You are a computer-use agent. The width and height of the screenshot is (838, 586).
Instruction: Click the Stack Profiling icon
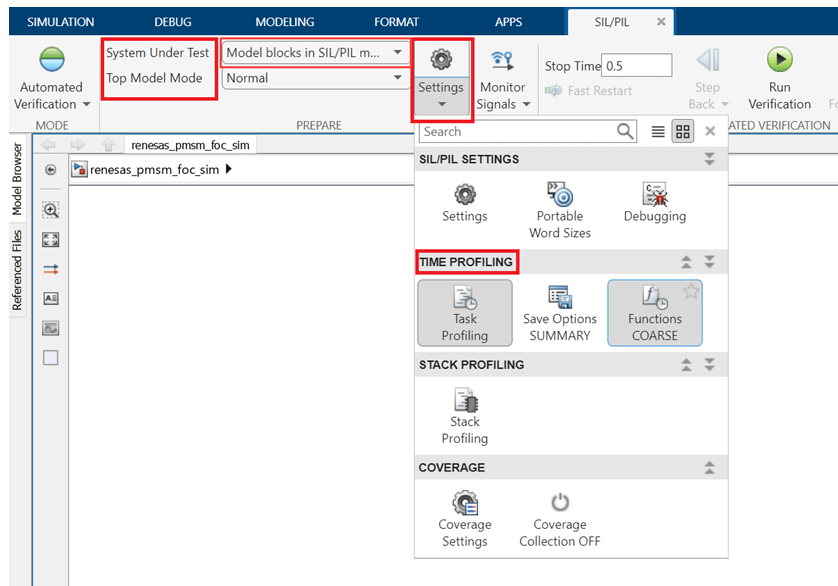tap(465, 401)
